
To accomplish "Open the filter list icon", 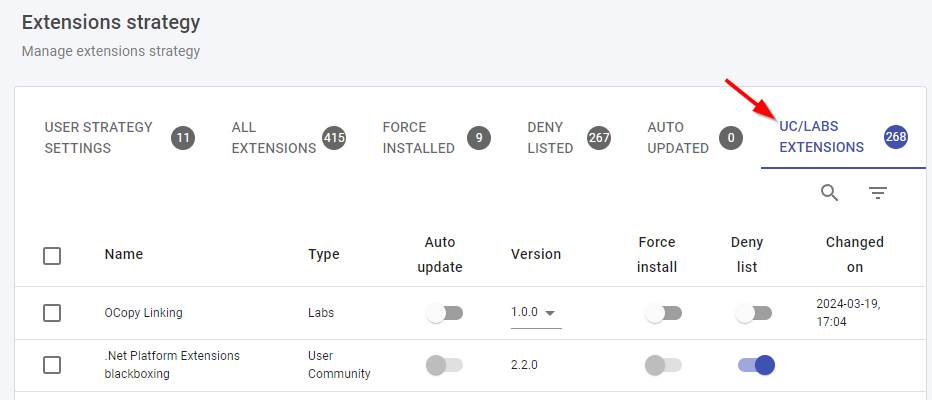I will pyautogui.click(x=877, y=193).
